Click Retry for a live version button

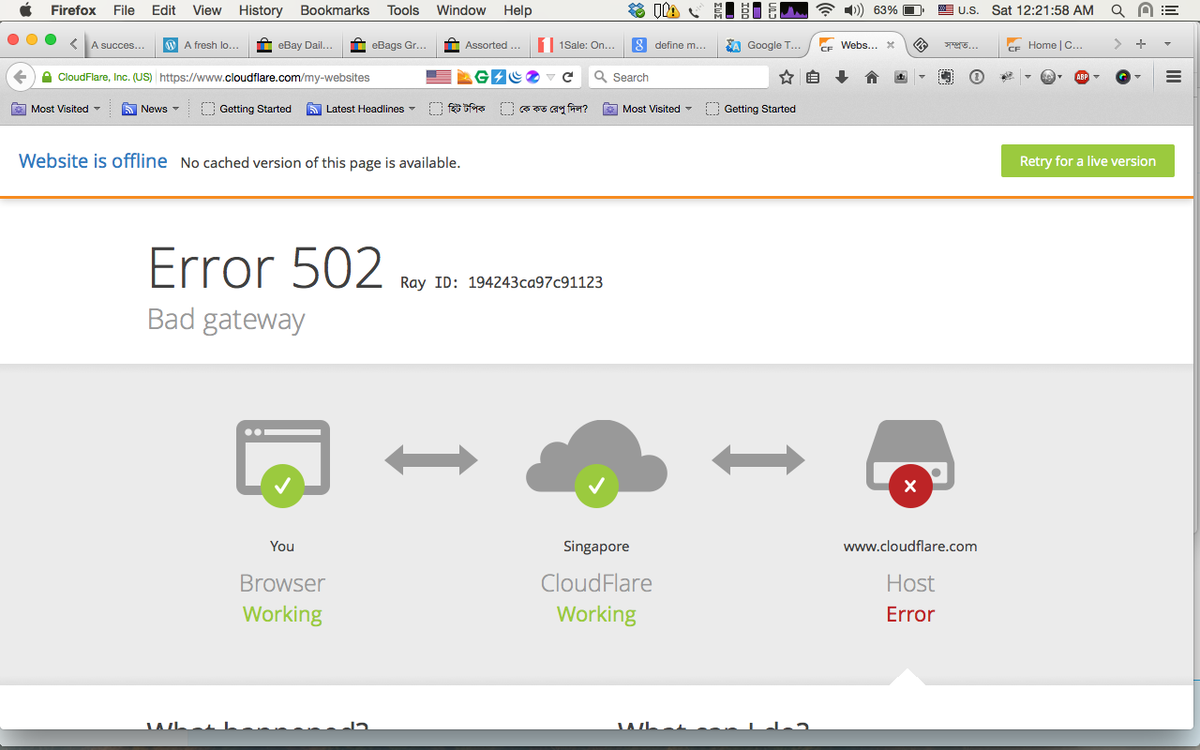[1087, 161]
